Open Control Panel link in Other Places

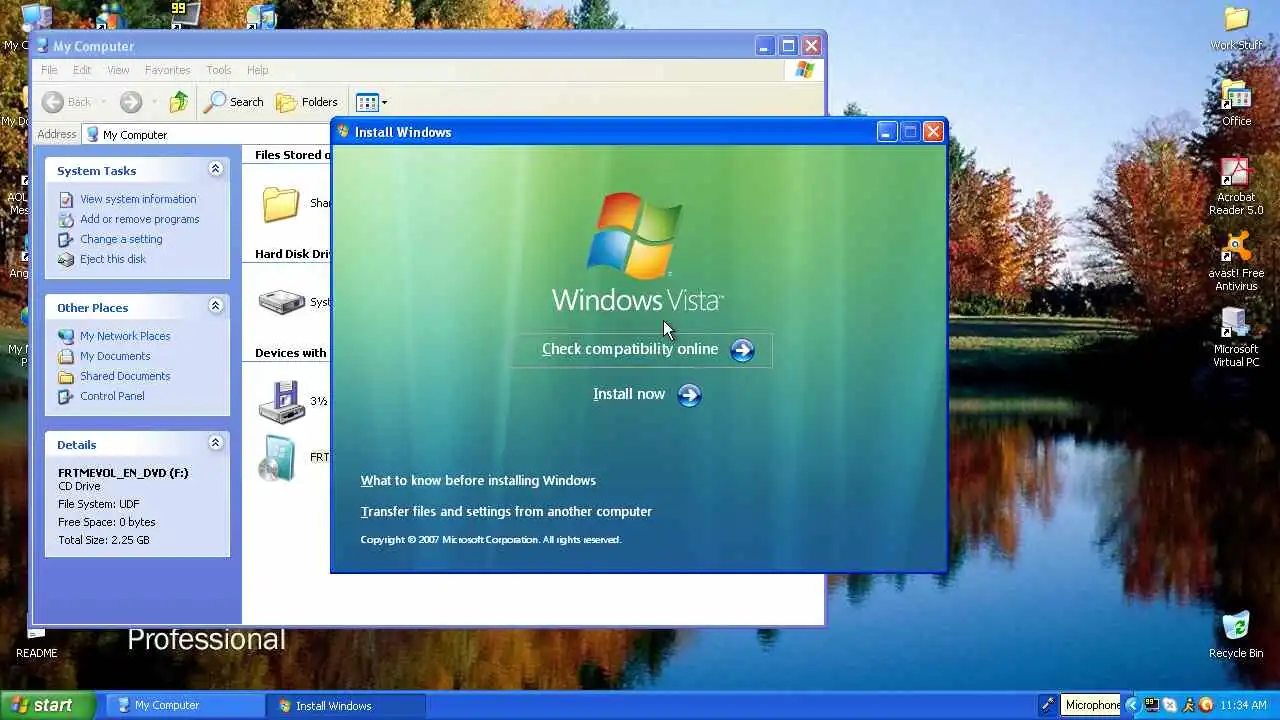point(112,396)
